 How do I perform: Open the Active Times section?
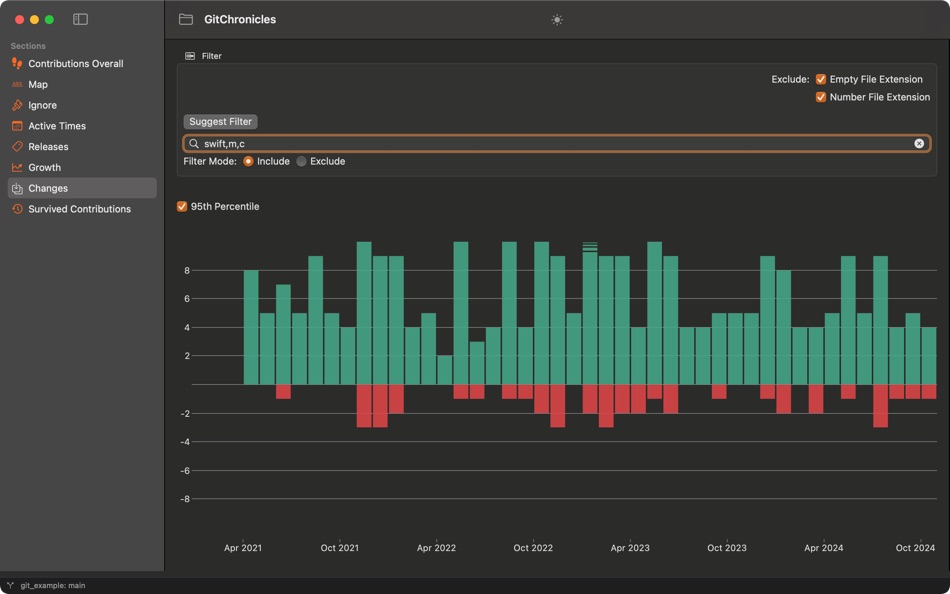(x=82, y=125)
